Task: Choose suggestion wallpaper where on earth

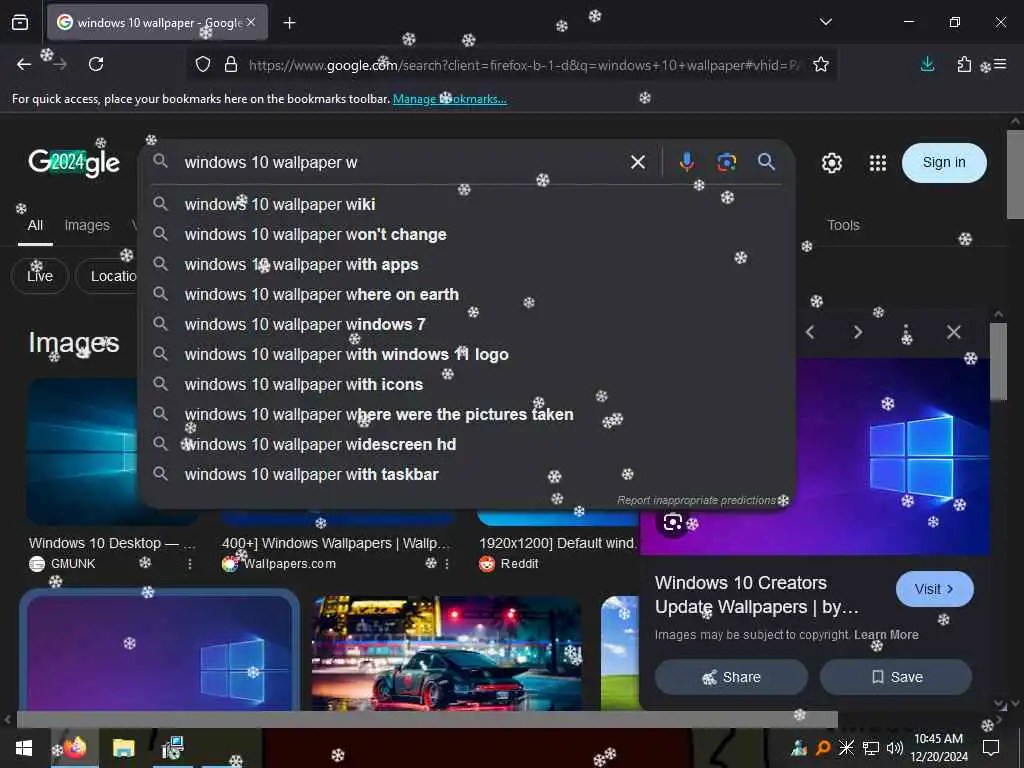Action: pyautogui.click(x=466, y=295)
